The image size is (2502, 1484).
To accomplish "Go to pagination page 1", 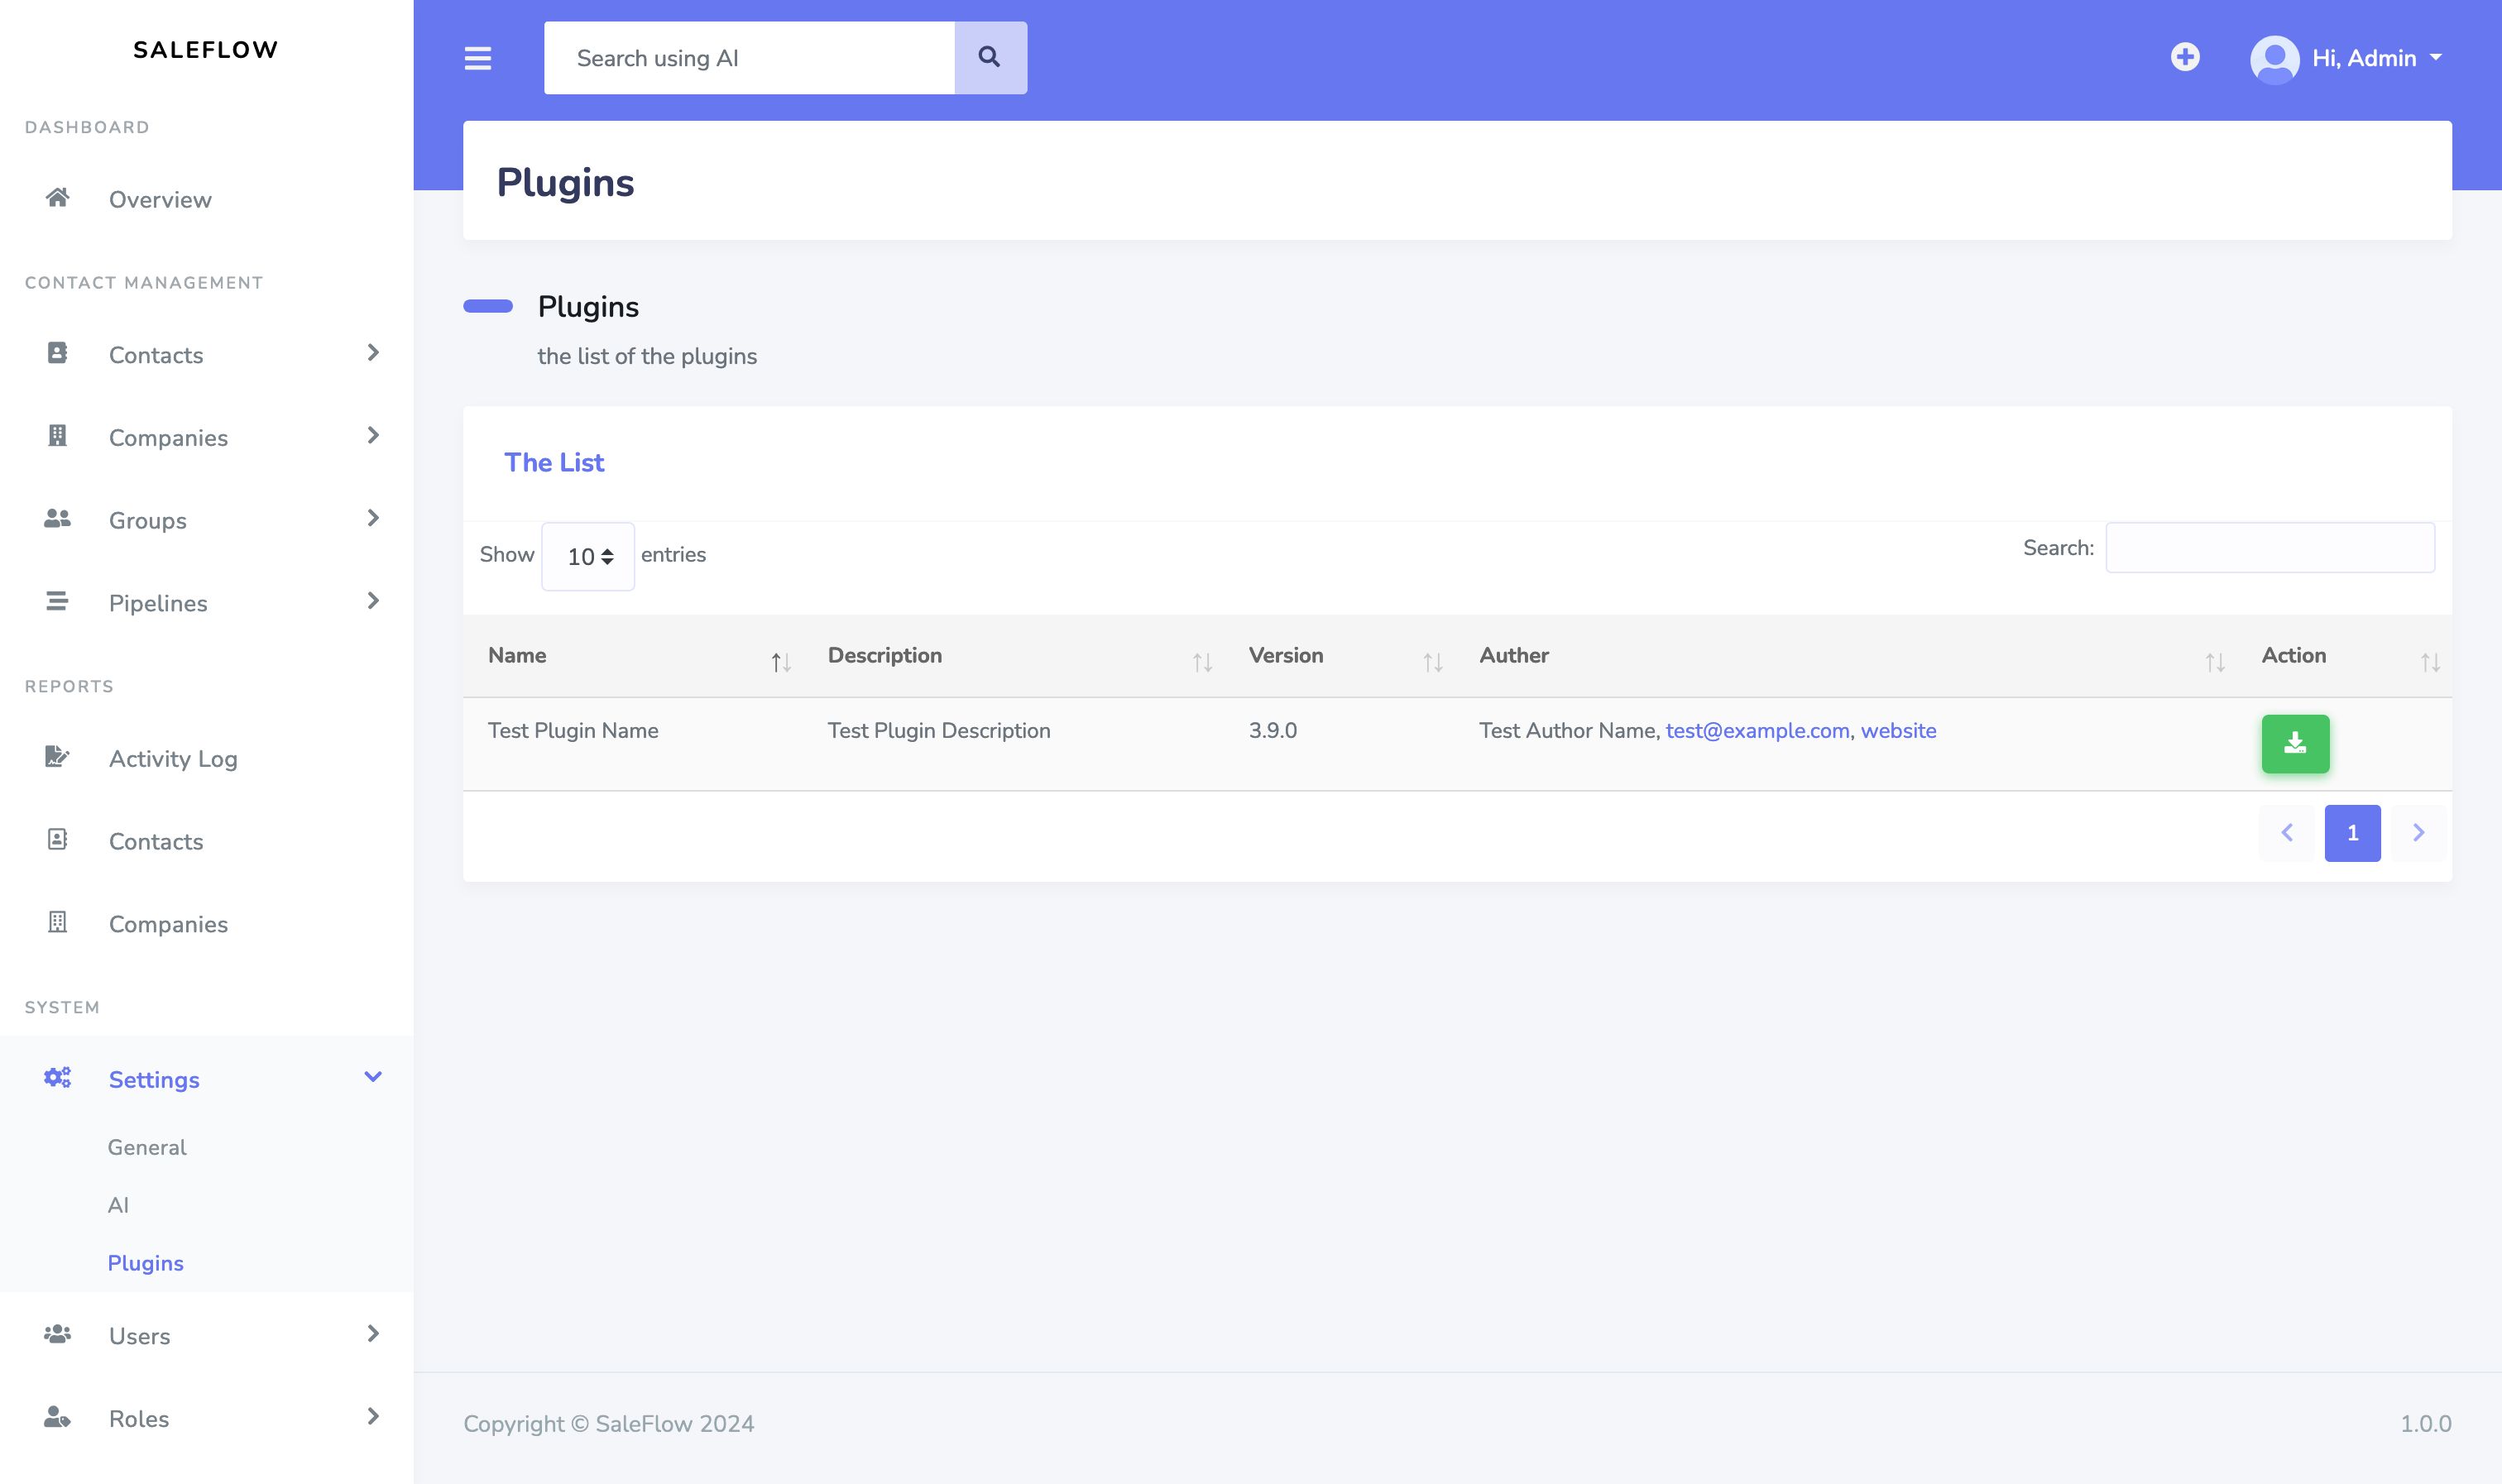I will point(2352,833).
